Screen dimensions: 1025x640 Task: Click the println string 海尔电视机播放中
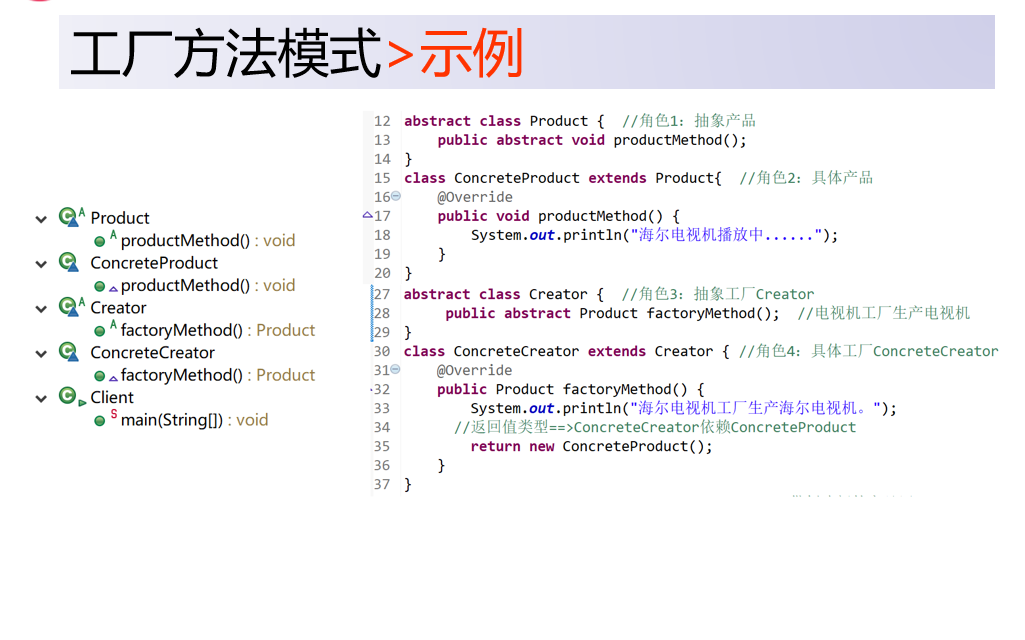726,235
